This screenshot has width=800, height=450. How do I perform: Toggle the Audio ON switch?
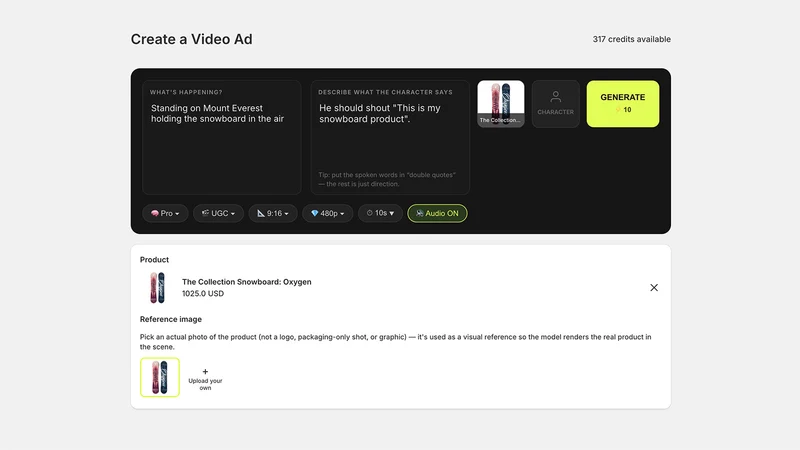pyautogui.click(x=437, y=213)
